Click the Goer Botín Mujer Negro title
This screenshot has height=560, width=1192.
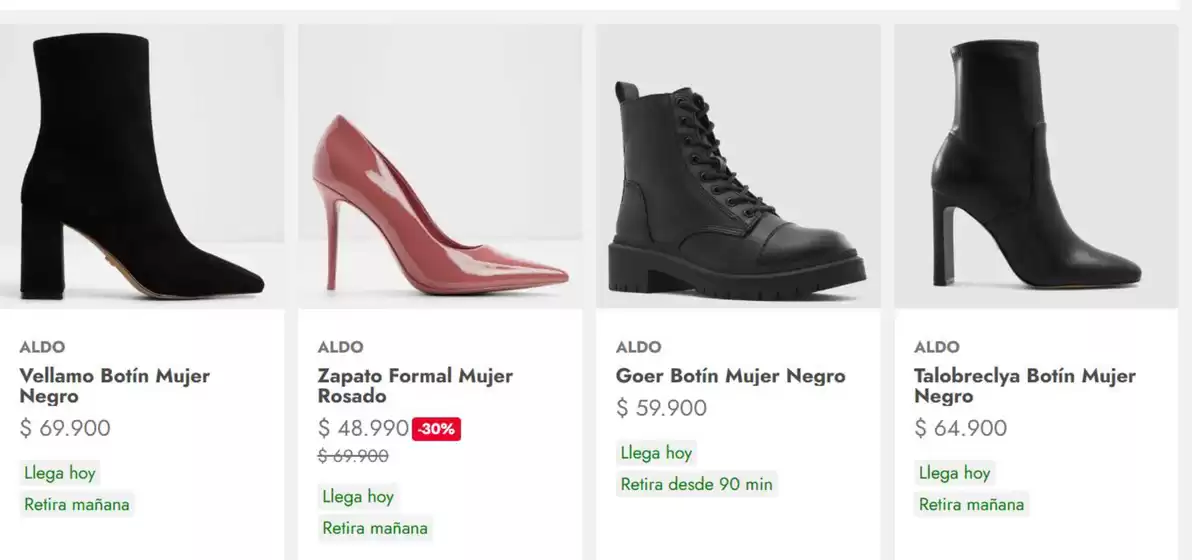point(730,376)
